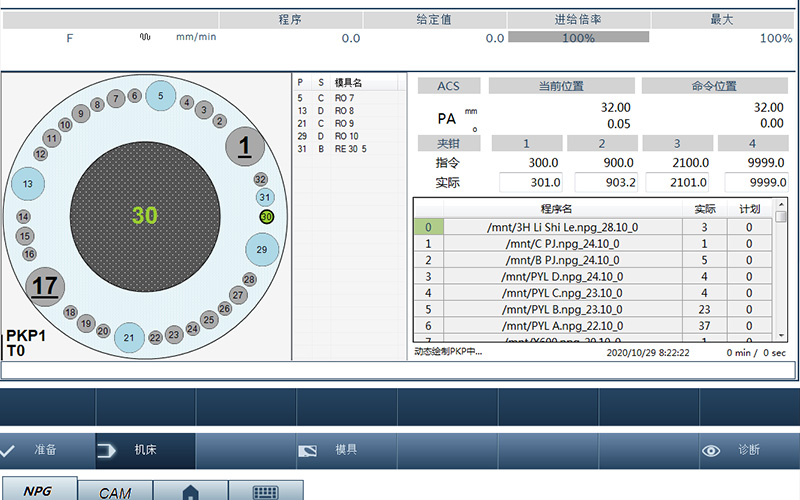Click the 模具 tool icon
The image size is (800, 500).
308,451
